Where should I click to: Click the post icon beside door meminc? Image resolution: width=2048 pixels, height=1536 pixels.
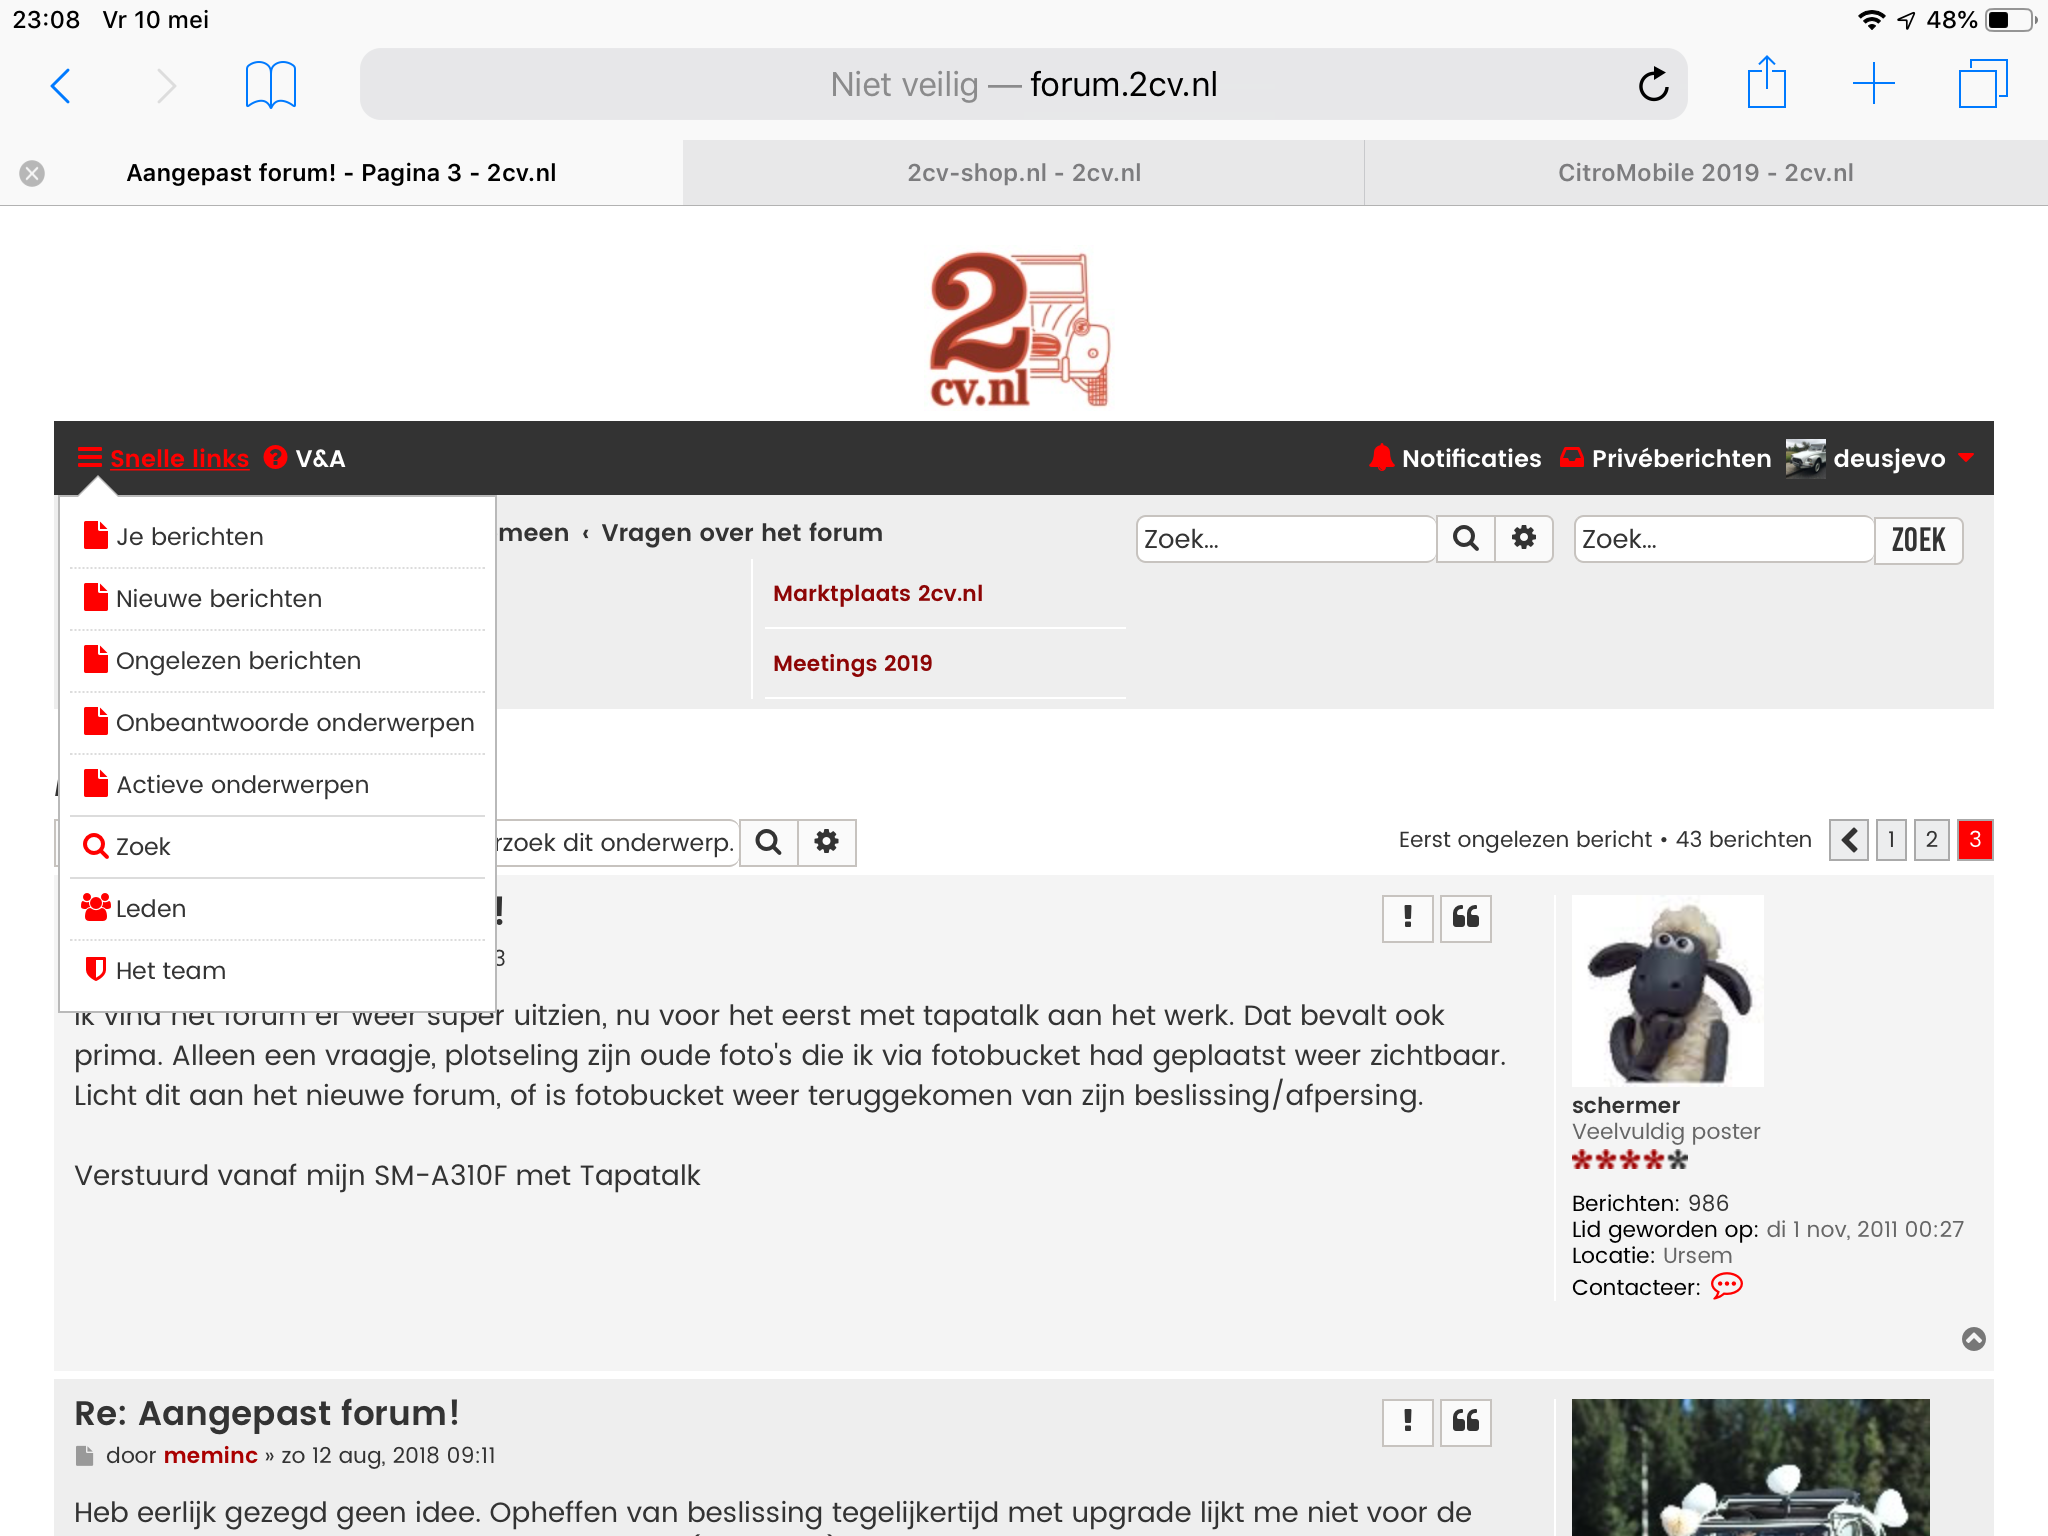pos(85,1456)
